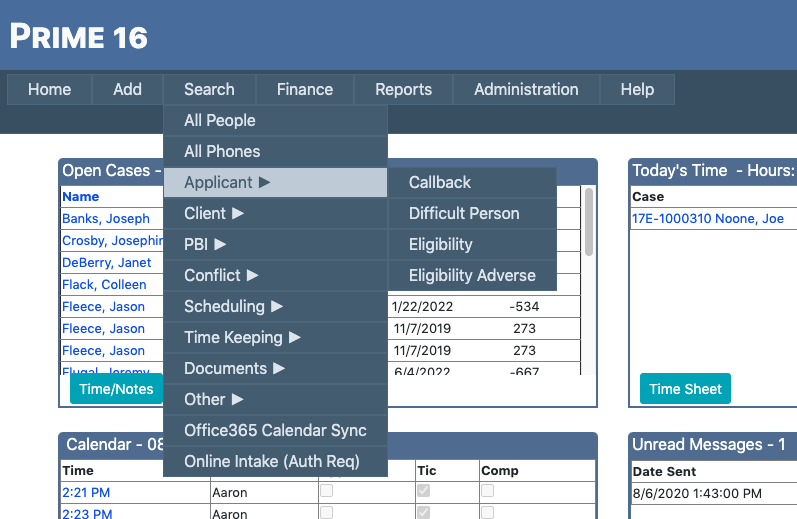Open case for Crosby, Josephine
This screenshot has width=797, height=519.
[x=112, y=240]
